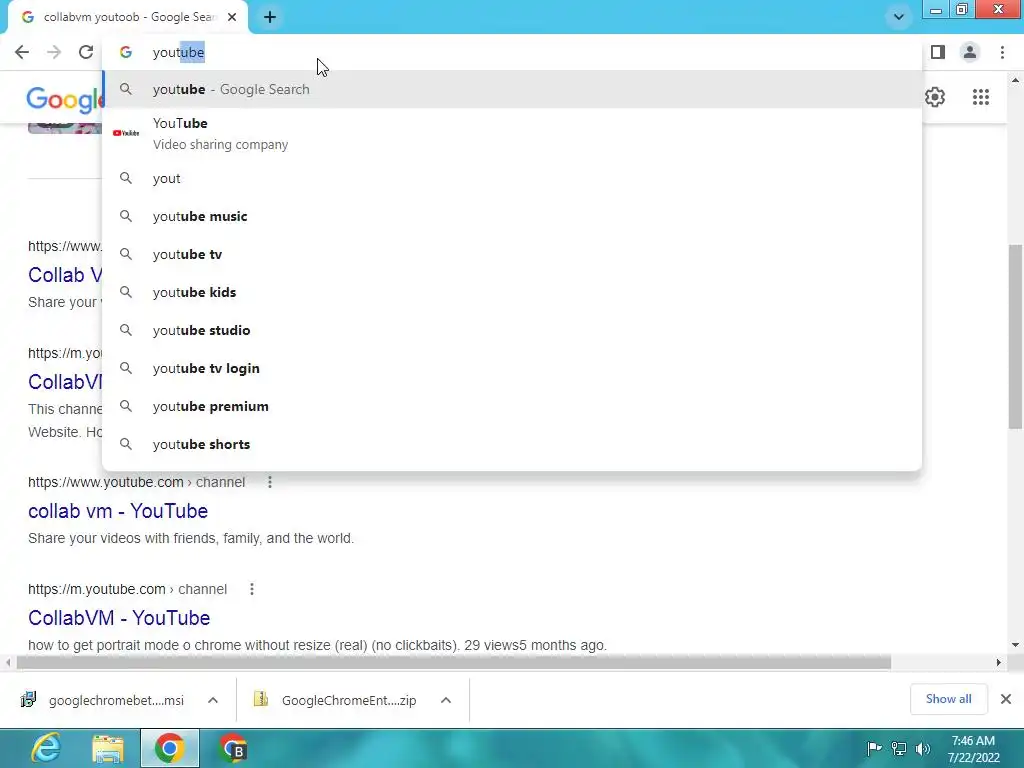1024x768 pixels.
Task: Select 'youtube tv' suggestion
Action: 513,254
